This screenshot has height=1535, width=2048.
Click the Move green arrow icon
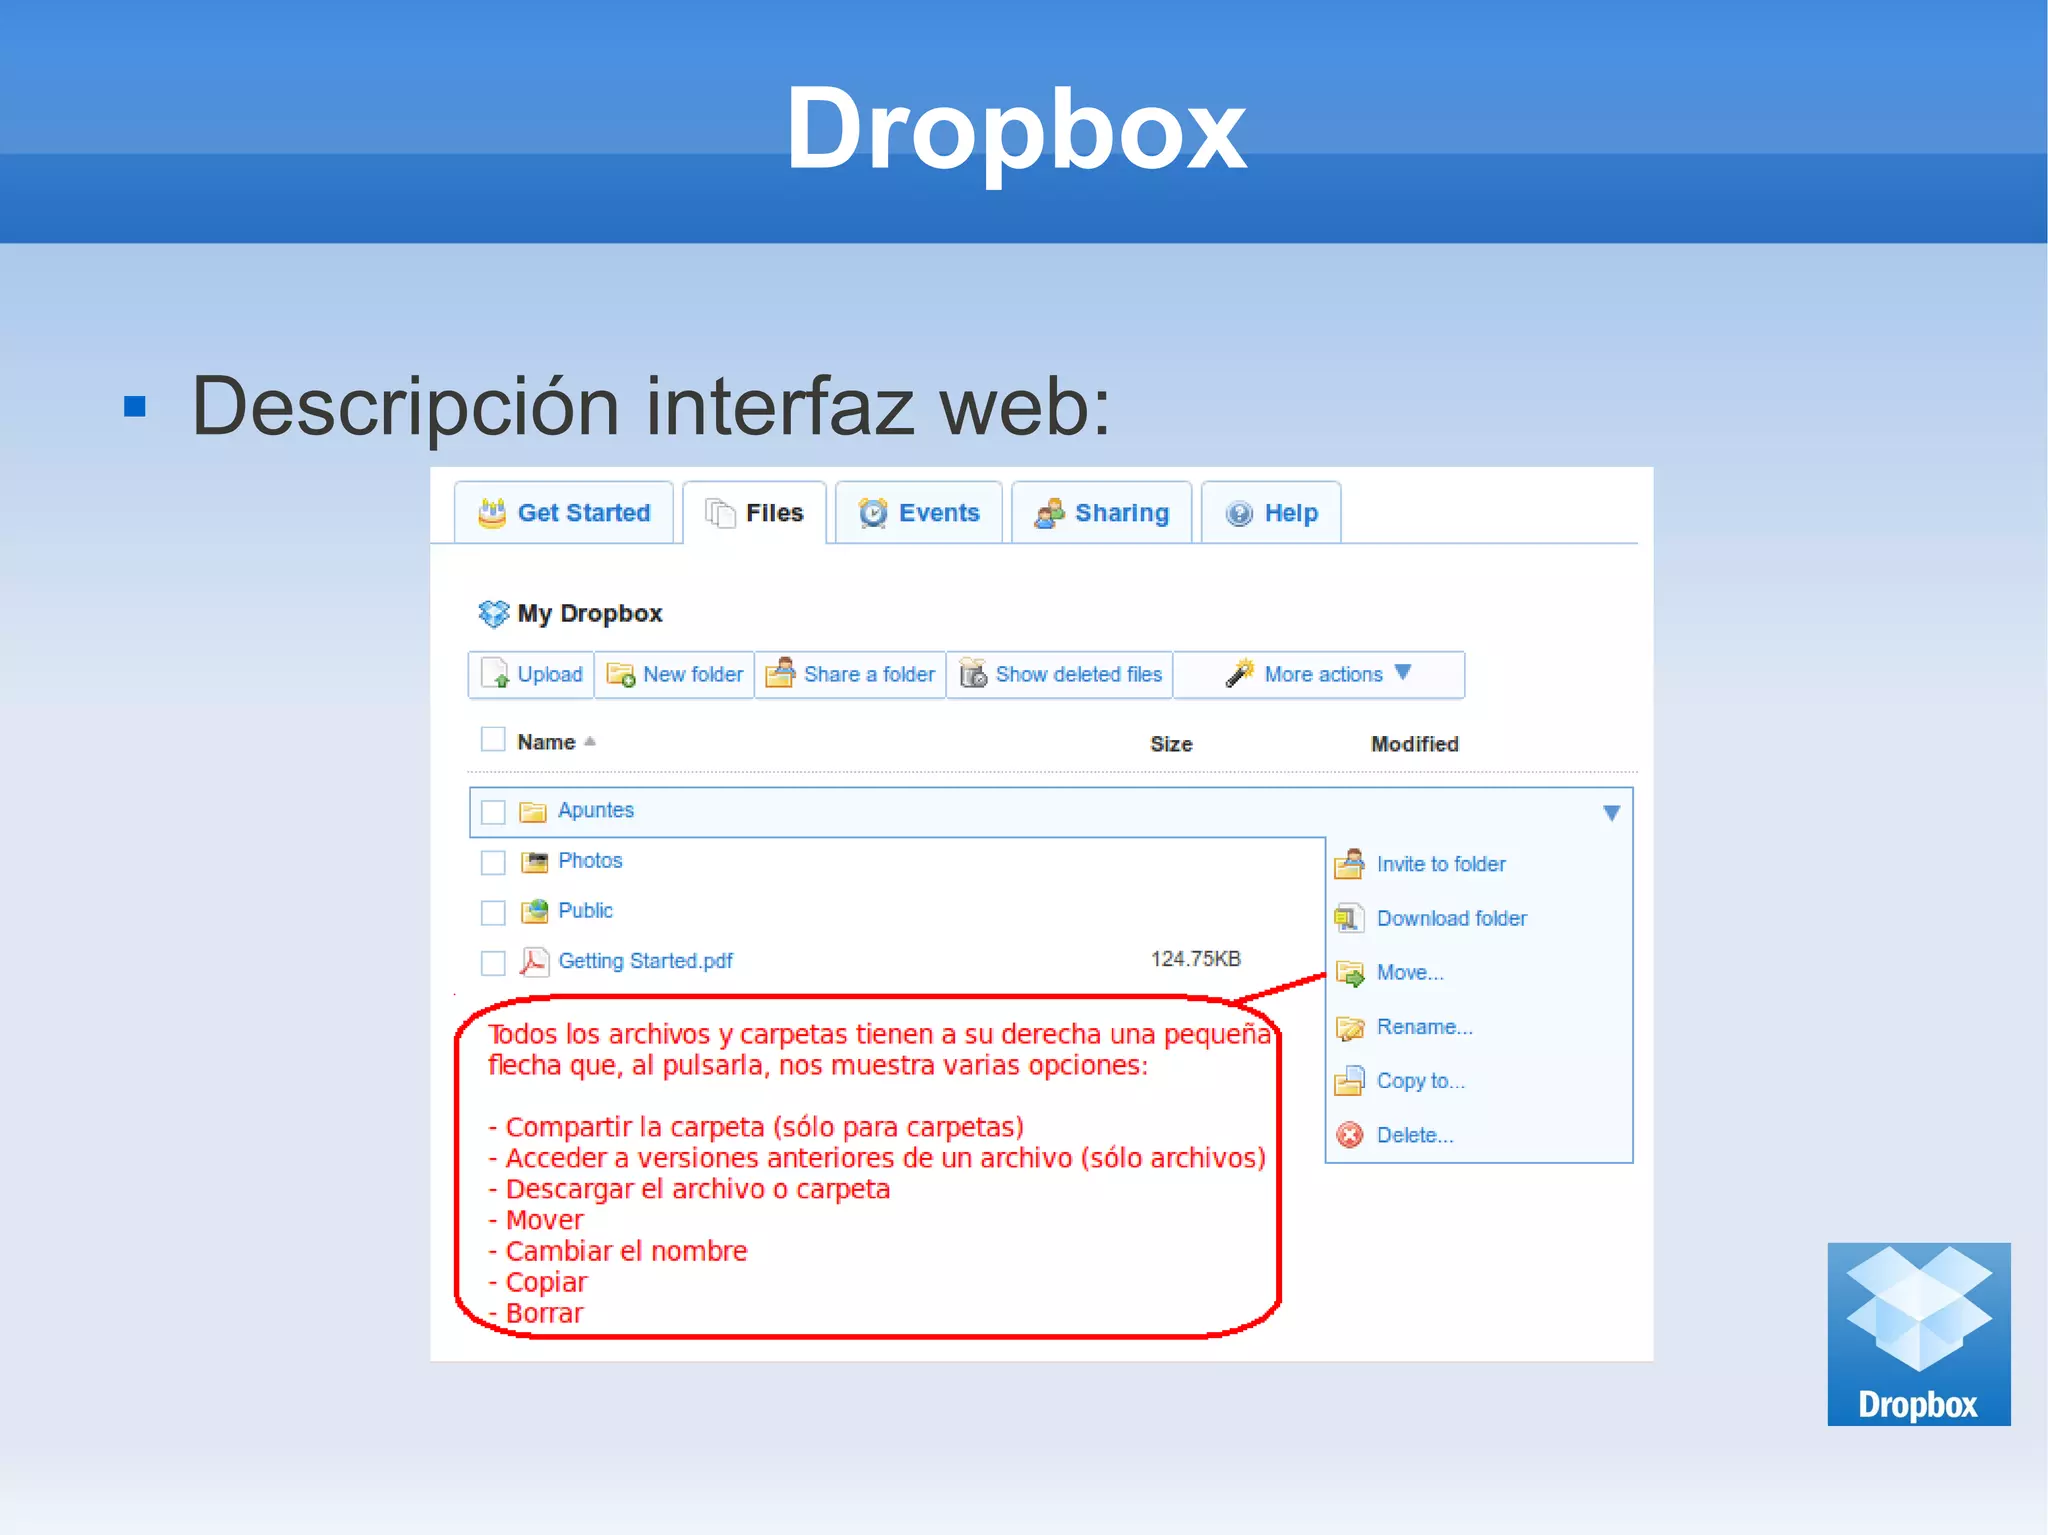(x=1350, y=973)
